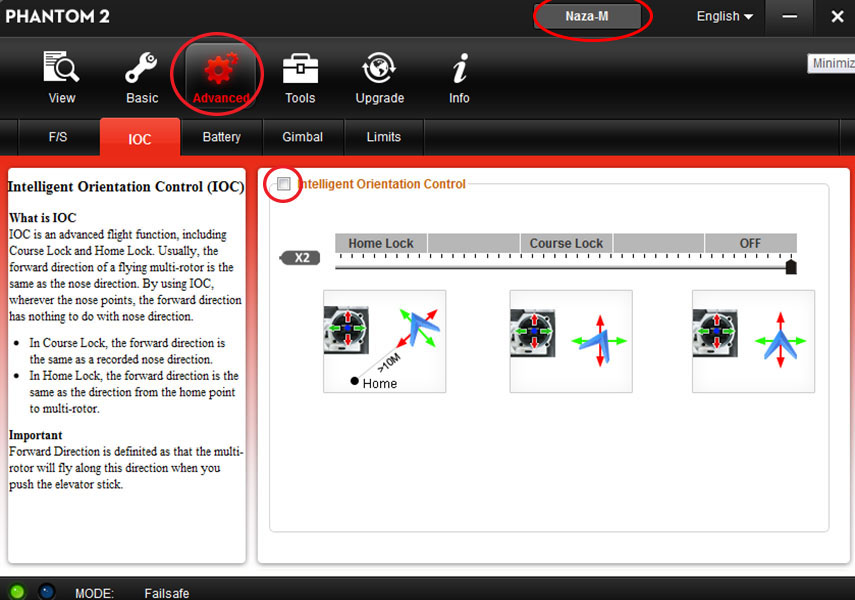This screenshot has height=600, width=855.
Task: Click the MODE: label in status bar
Action: click(94, 593)
